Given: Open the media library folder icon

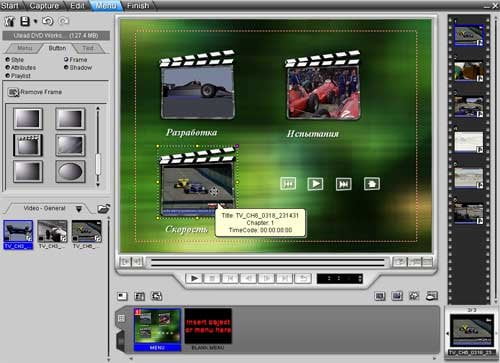Looking at the screenshot, I should pos(104,209).
